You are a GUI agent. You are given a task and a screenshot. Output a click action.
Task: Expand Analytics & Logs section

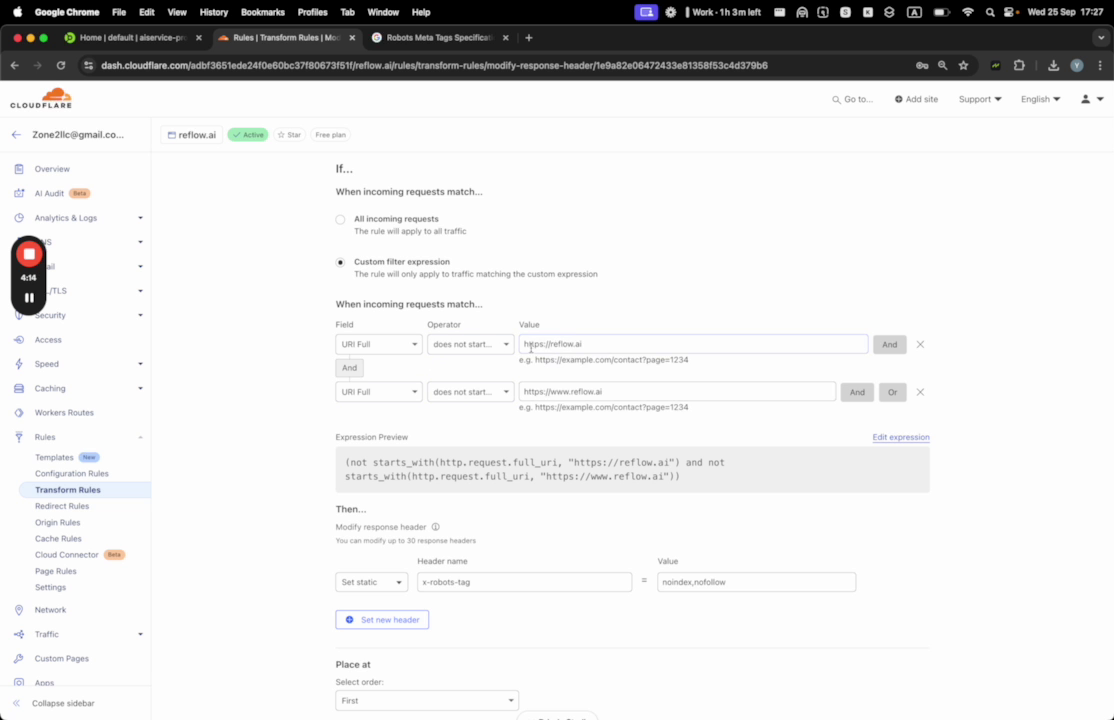(140, 218)
